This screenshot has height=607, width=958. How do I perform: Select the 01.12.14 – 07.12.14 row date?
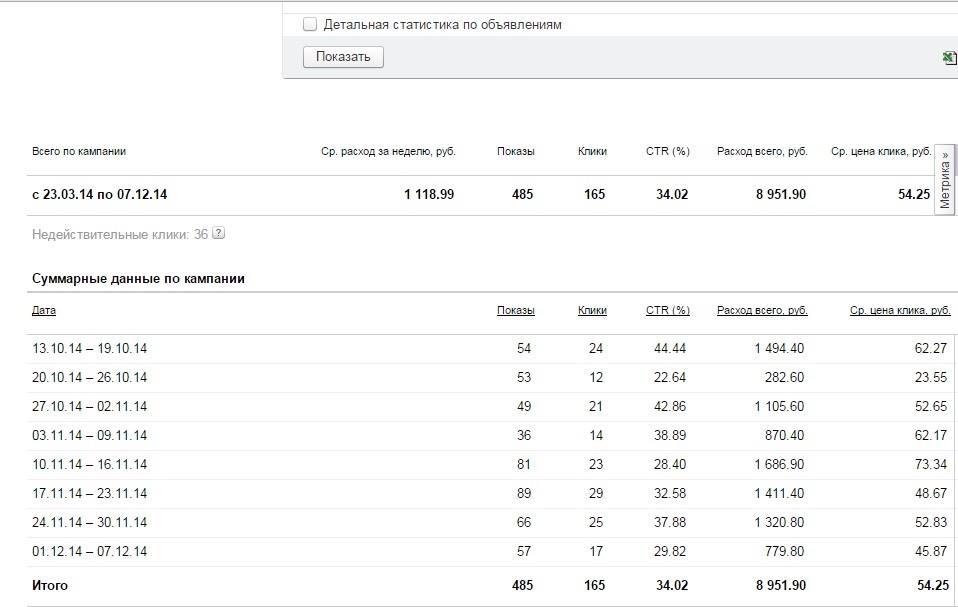click(90, 551)
